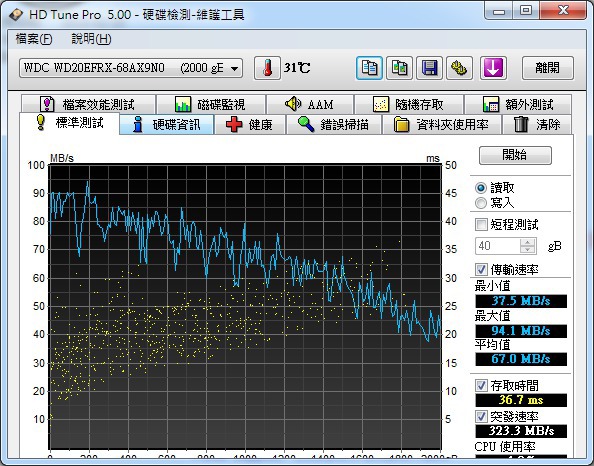
Task: Switch to the 錯誤掃描 error scan tab
Action: click(334, 125)
